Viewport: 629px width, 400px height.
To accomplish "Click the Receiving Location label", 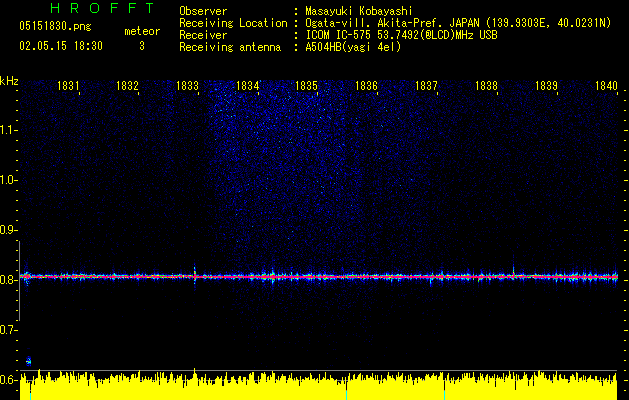I will point(233,23).
